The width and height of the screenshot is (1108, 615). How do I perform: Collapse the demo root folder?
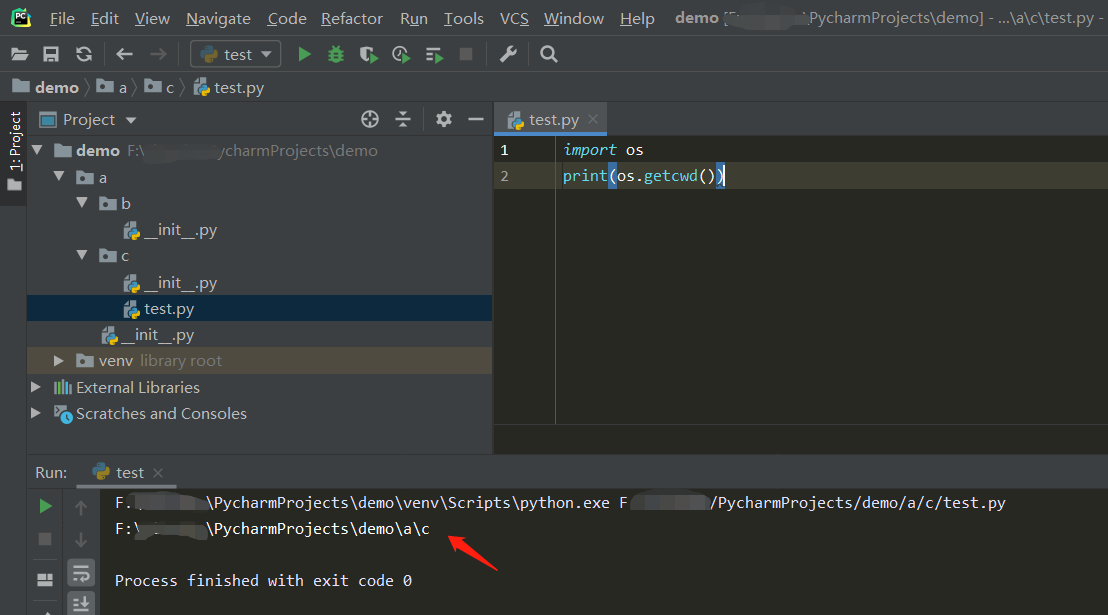click(37, 150)
